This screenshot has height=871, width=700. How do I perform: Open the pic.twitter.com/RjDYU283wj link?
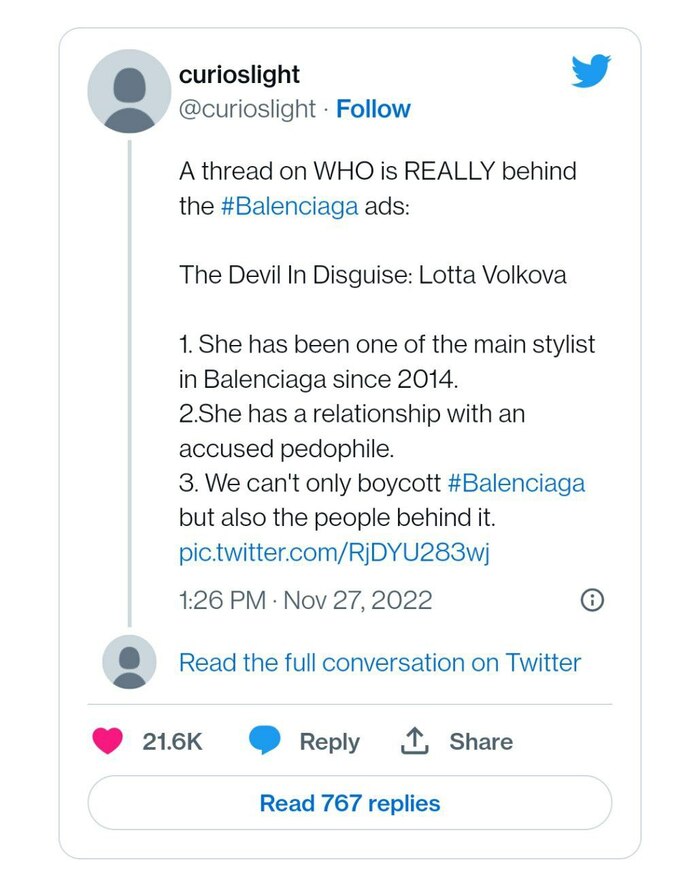tap(333, 552)
